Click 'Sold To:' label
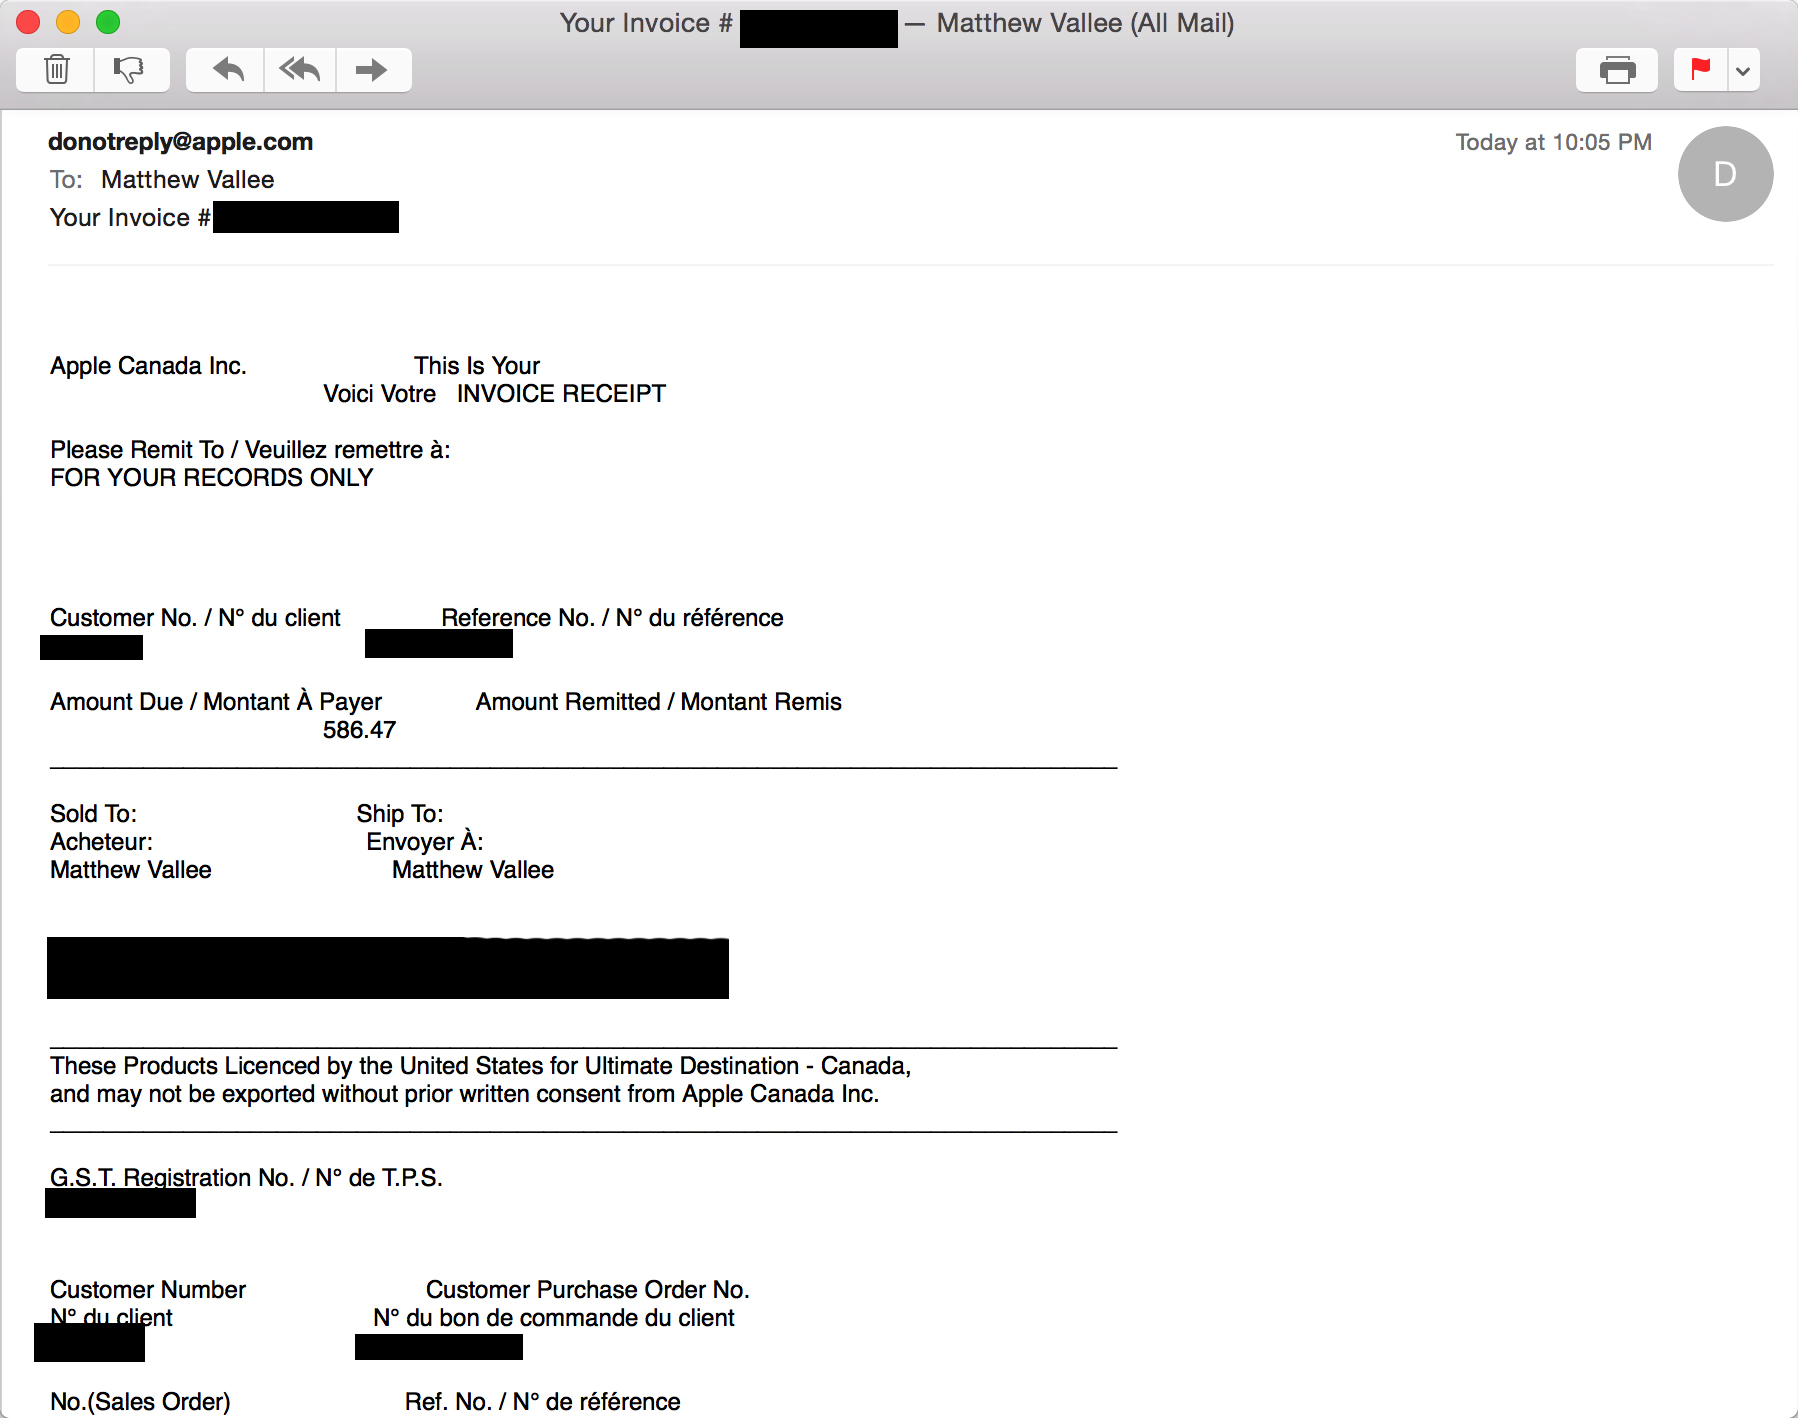Screen dimensions: 1798x1418 click(x=94, y=814)
